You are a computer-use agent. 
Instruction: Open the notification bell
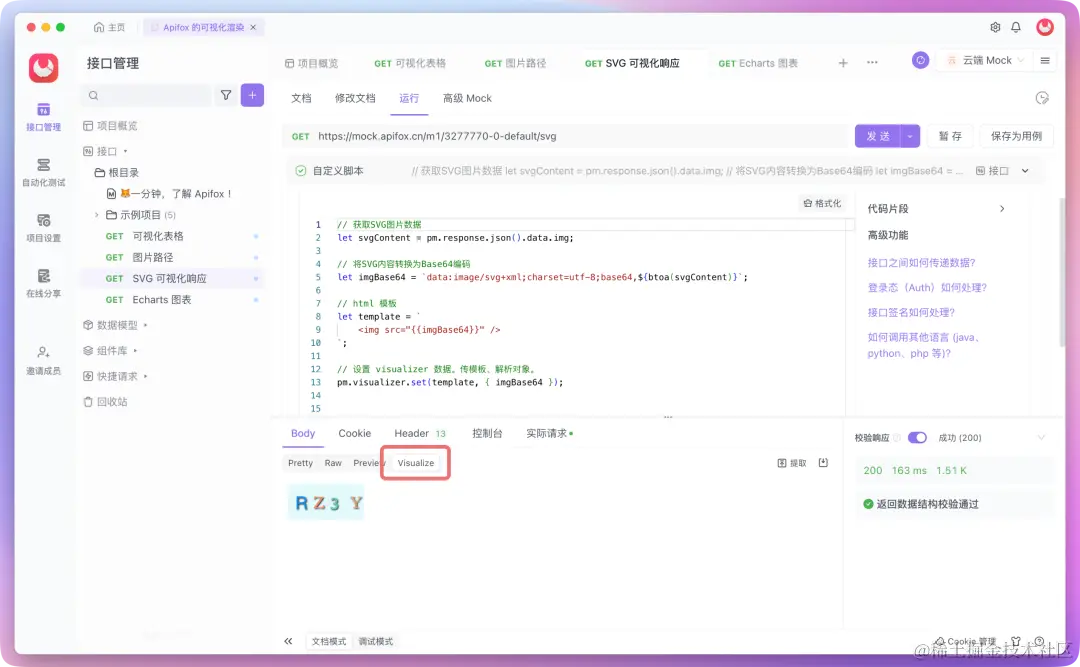tap(1016, 27)
